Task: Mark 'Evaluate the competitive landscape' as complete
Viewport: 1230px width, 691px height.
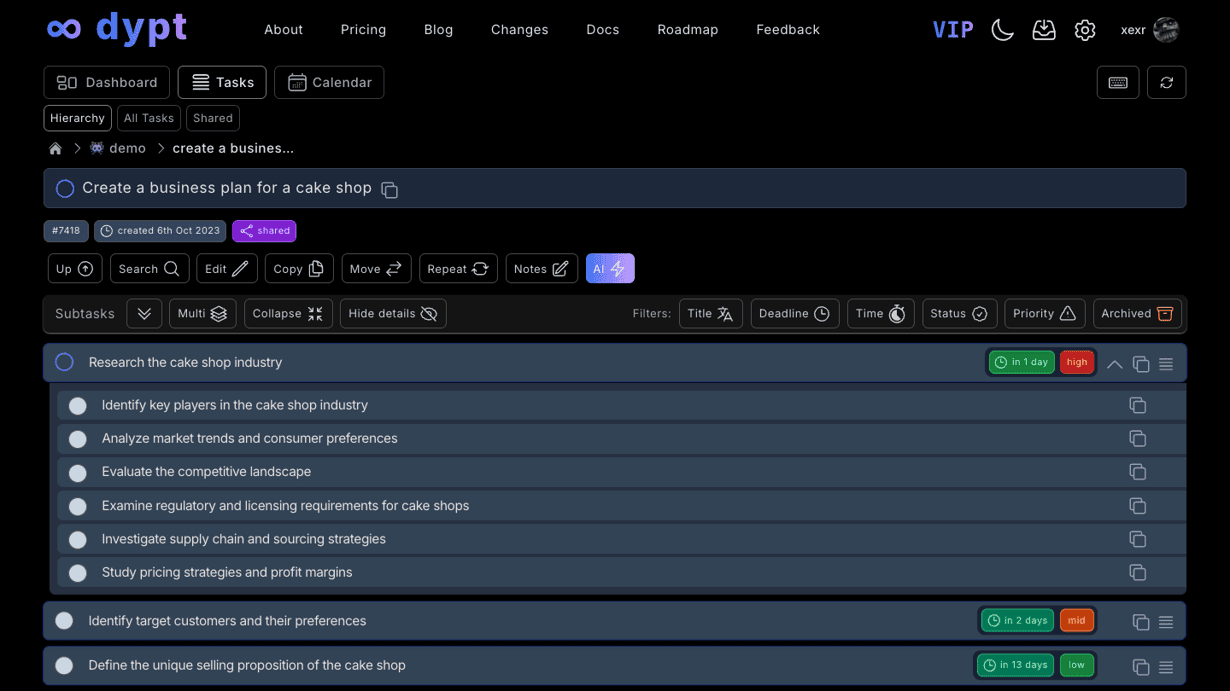Action: [77, 472]
